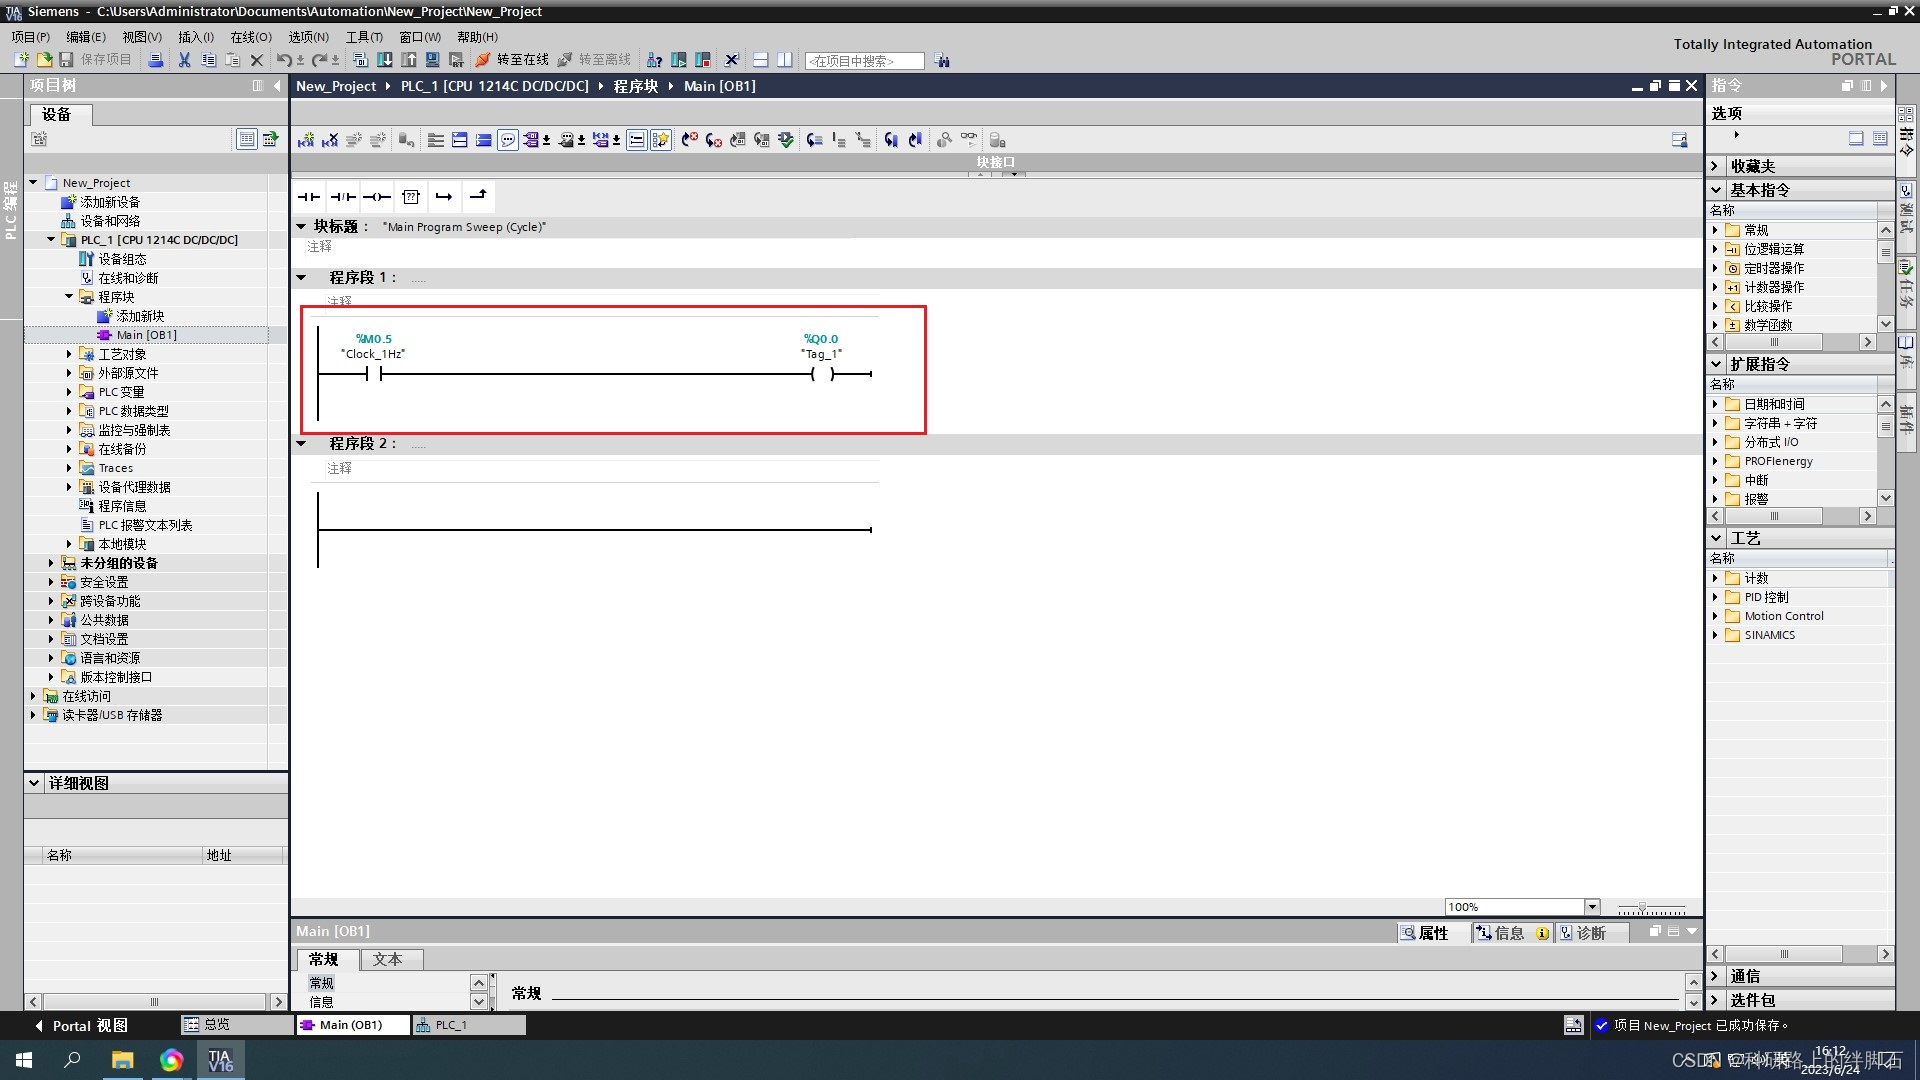Toggle favorites bar display in editor
The height and width of the screenshot is (1080, 1920).
point(661,140)
